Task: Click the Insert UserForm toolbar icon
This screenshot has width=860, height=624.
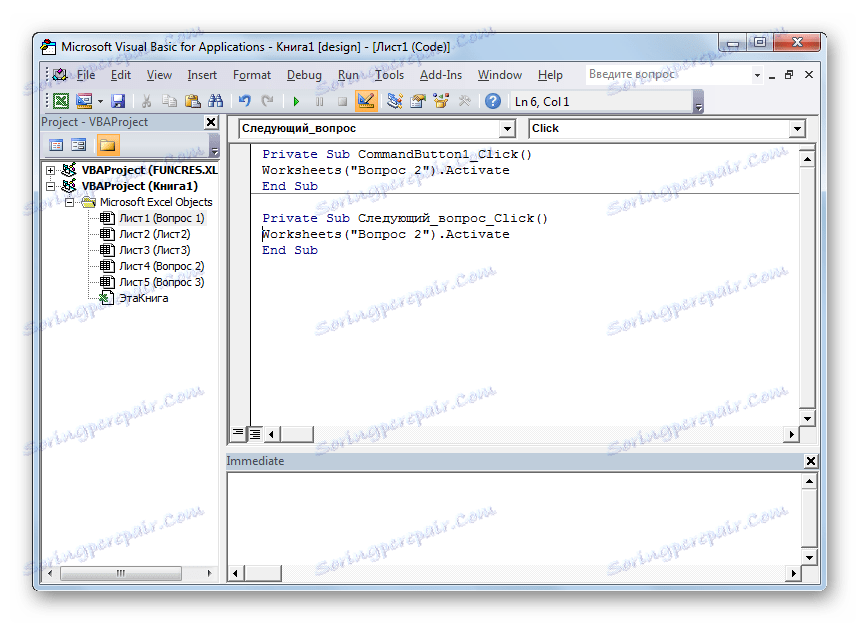Action: [83, 101]
